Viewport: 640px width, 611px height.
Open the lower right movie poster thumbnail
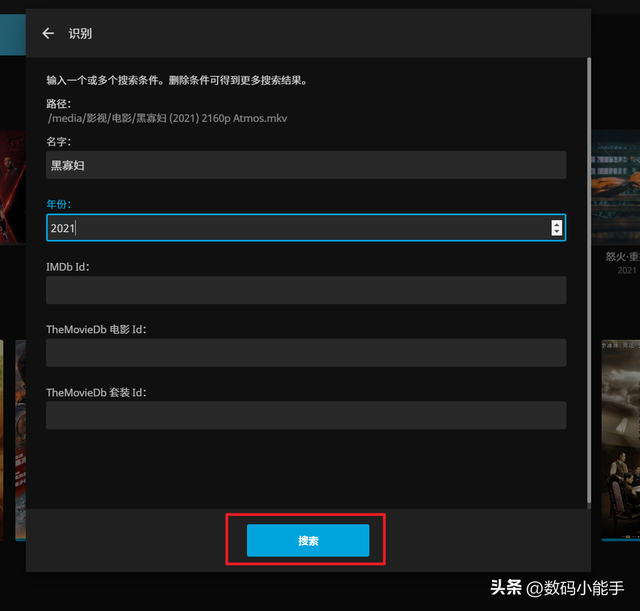point(620,440)
